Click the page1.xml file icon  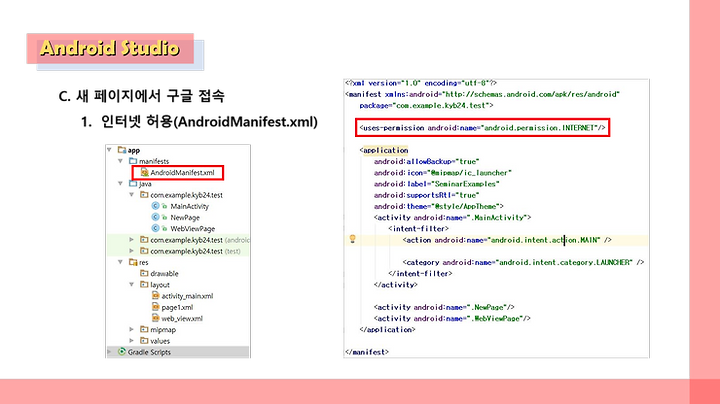pyautogui.click(x=156, y=307)
